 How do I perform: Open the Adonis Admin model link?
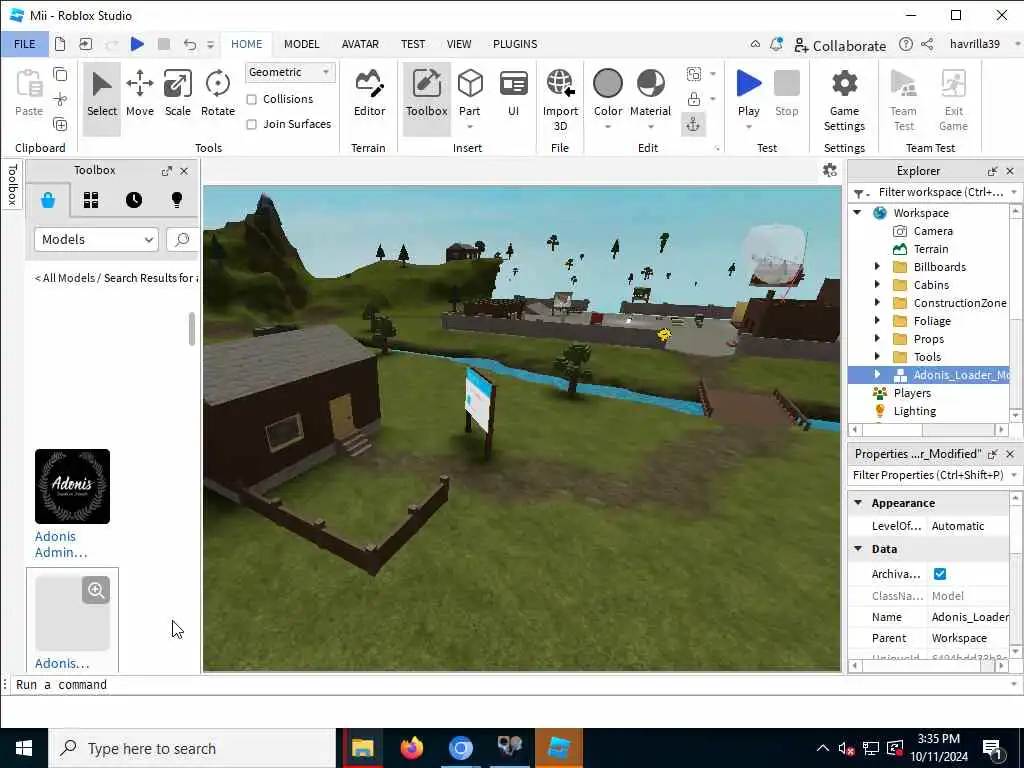(x=61, y=544)
